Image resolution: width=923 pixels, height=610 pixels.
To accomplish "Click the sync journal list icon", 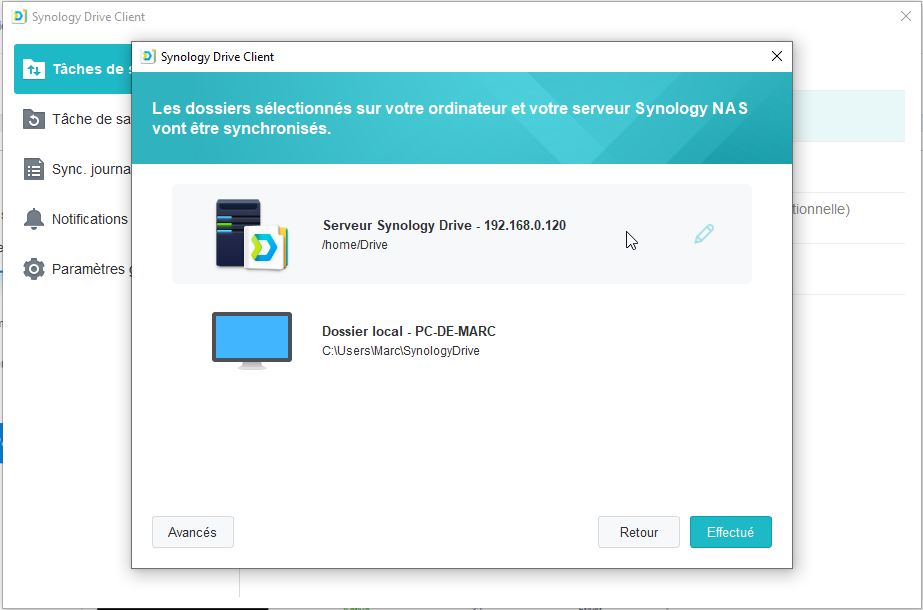I will click(x=34, y=169).
